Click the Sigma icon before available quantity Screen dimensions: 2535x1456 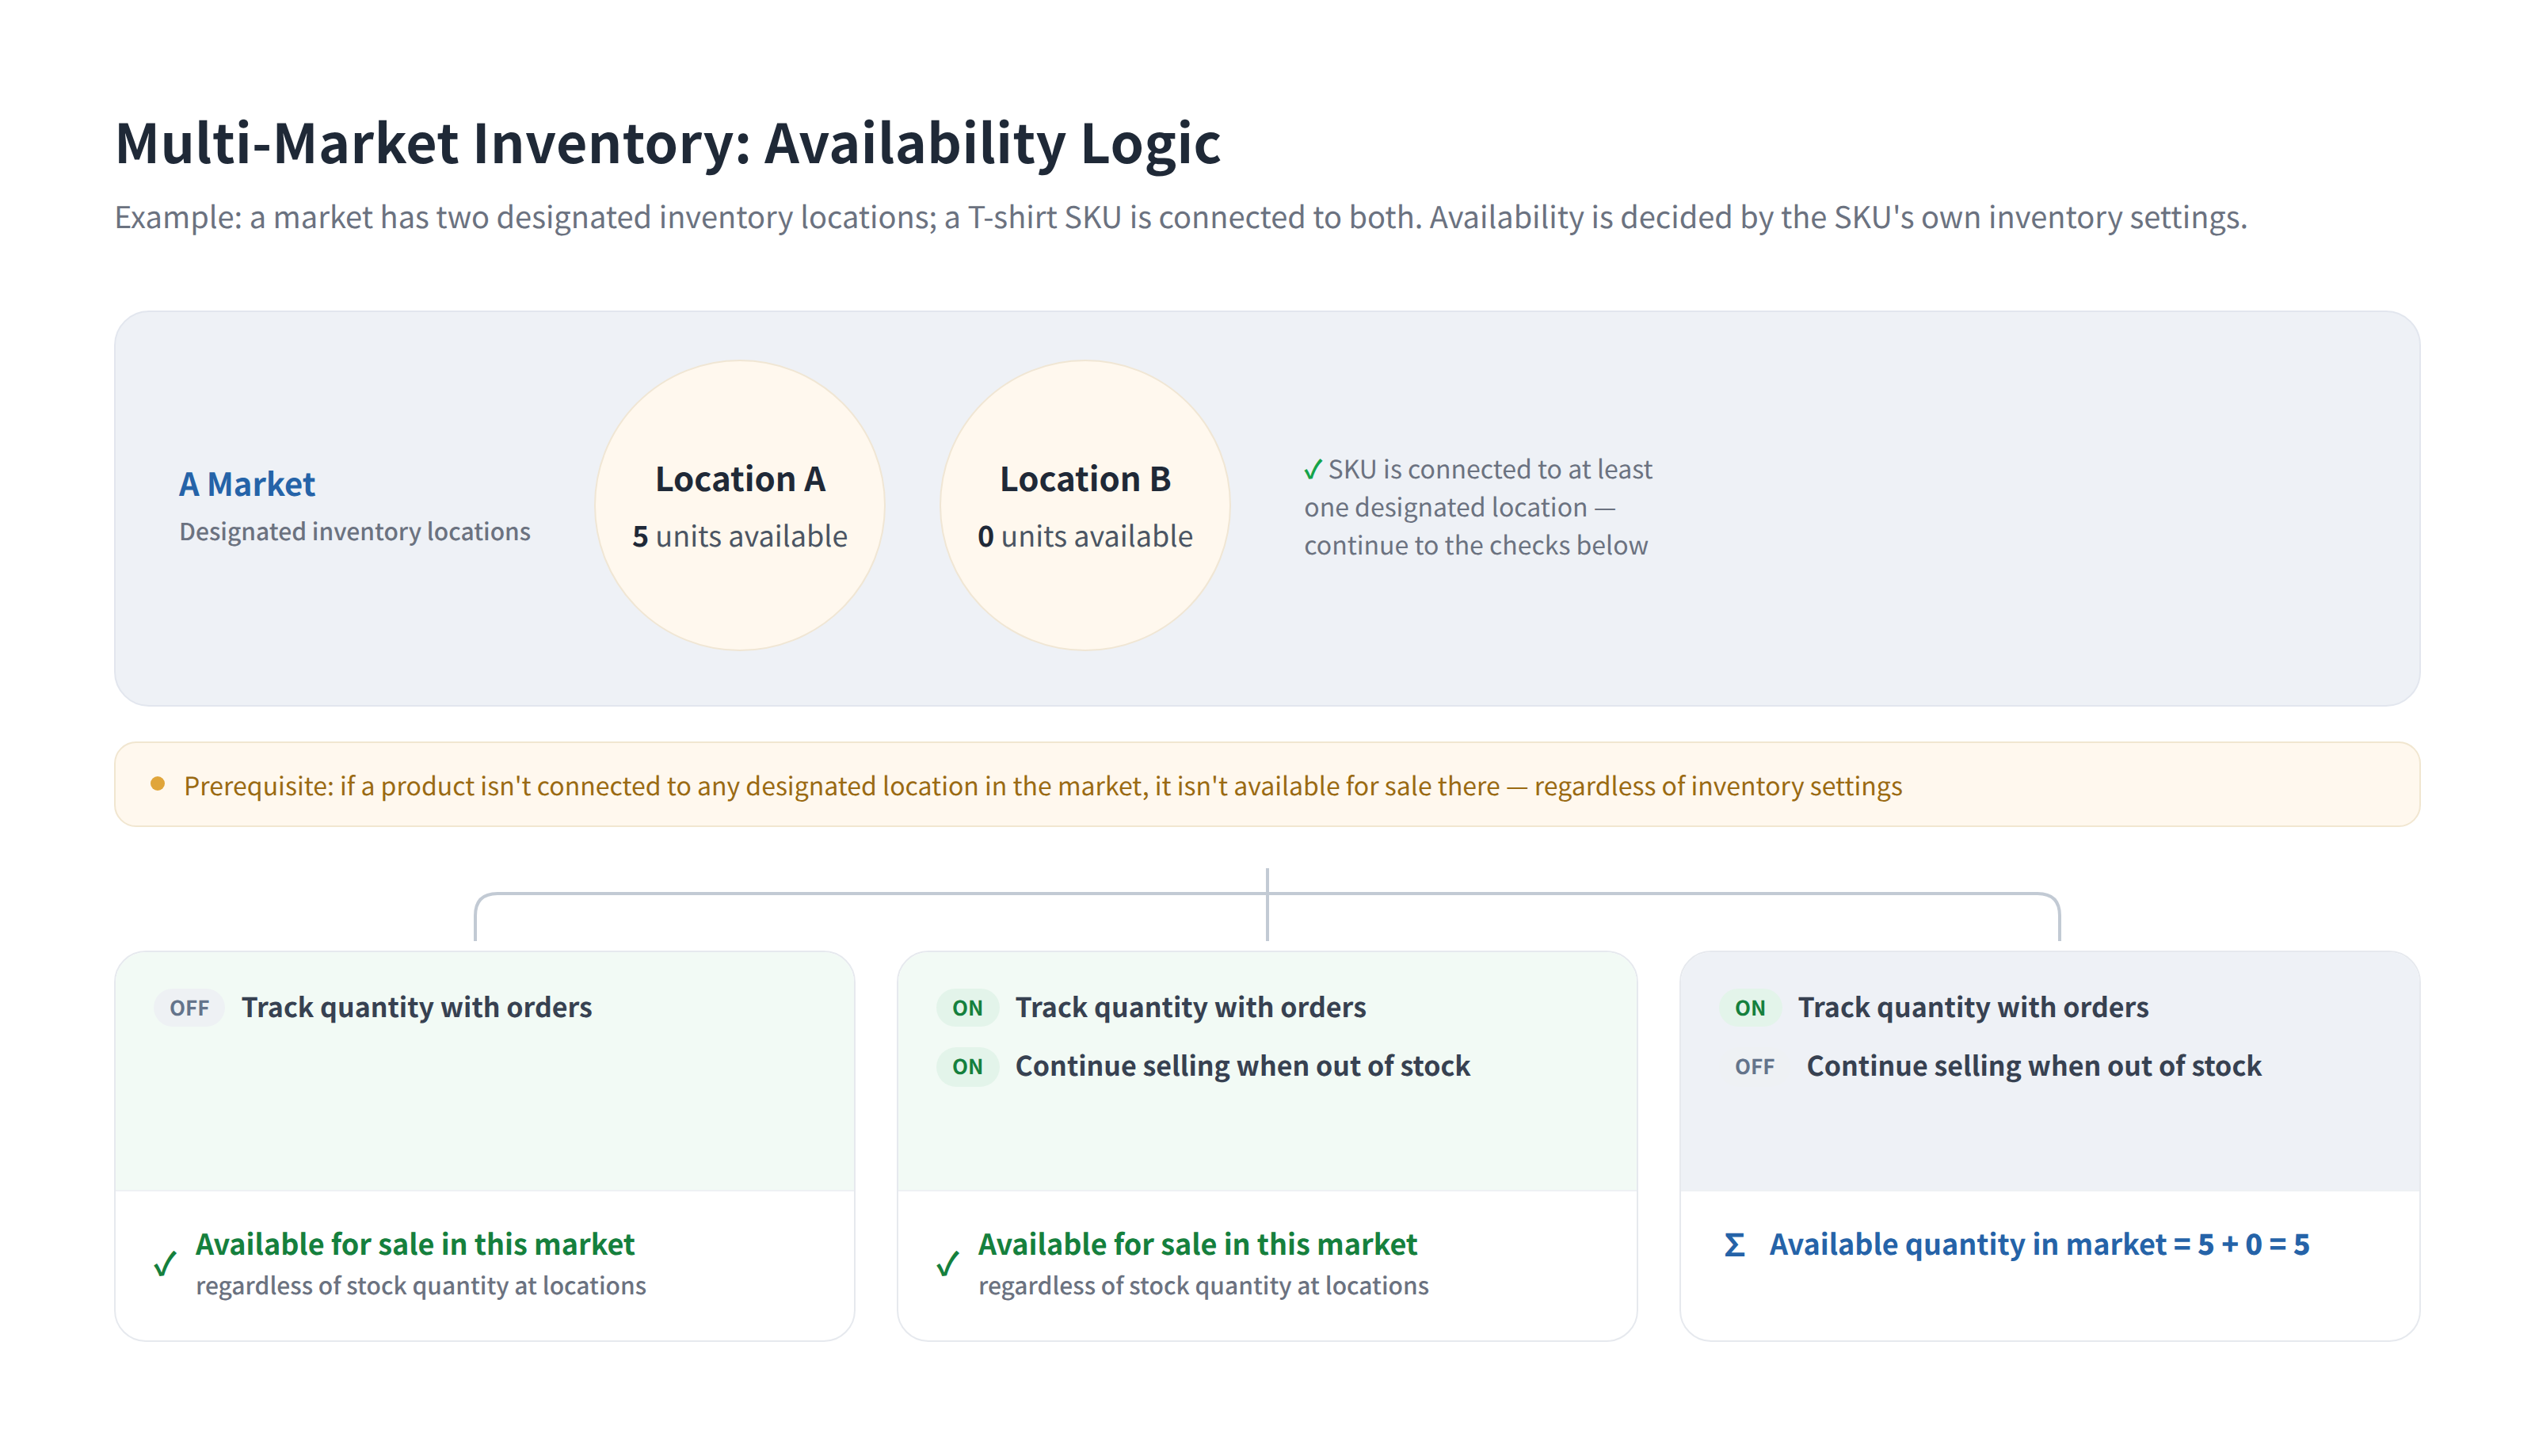(1734, 1245)
